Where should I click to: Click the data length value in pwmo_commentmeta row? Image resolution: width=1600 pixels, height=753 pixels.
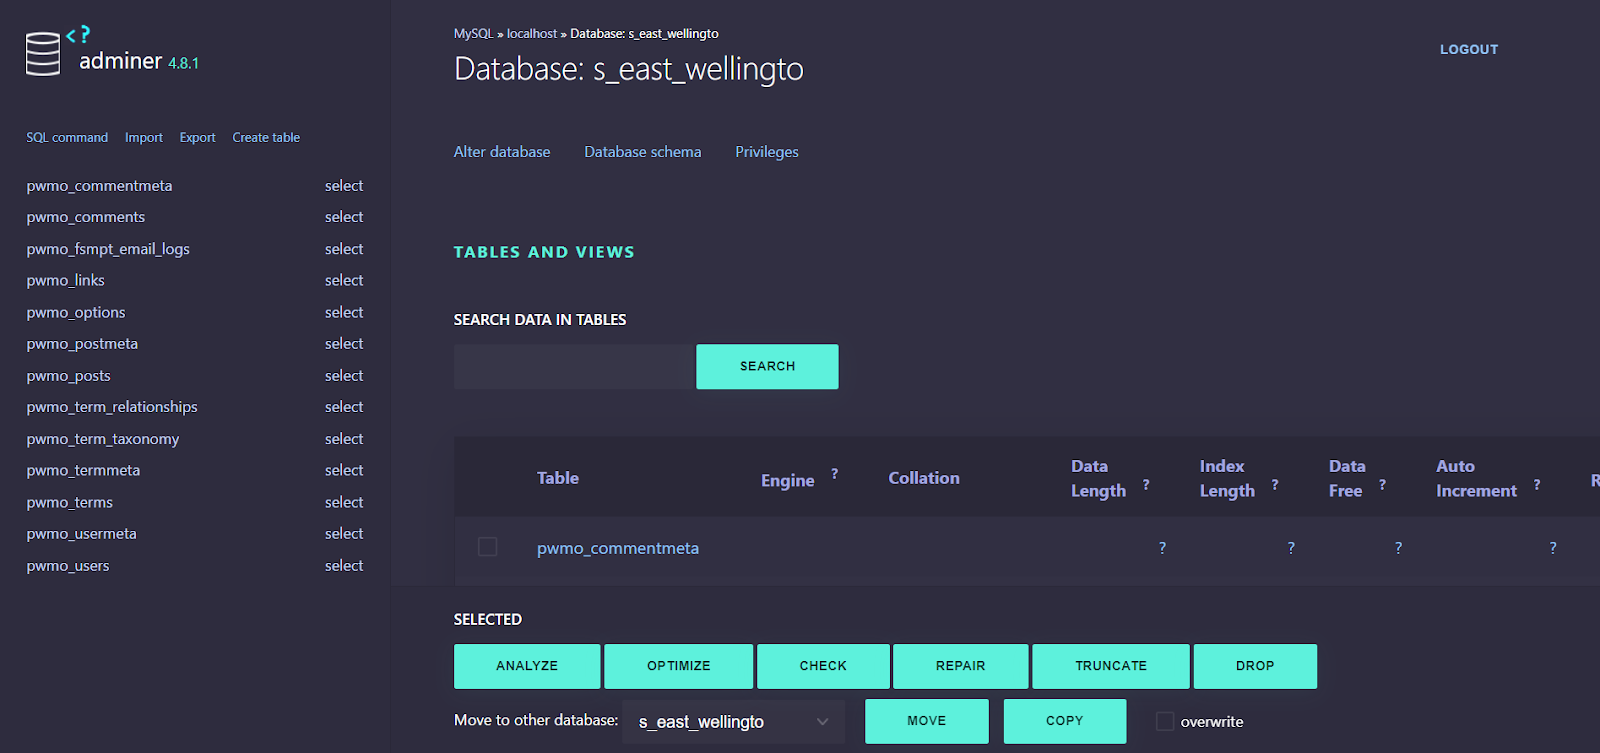1162,548
